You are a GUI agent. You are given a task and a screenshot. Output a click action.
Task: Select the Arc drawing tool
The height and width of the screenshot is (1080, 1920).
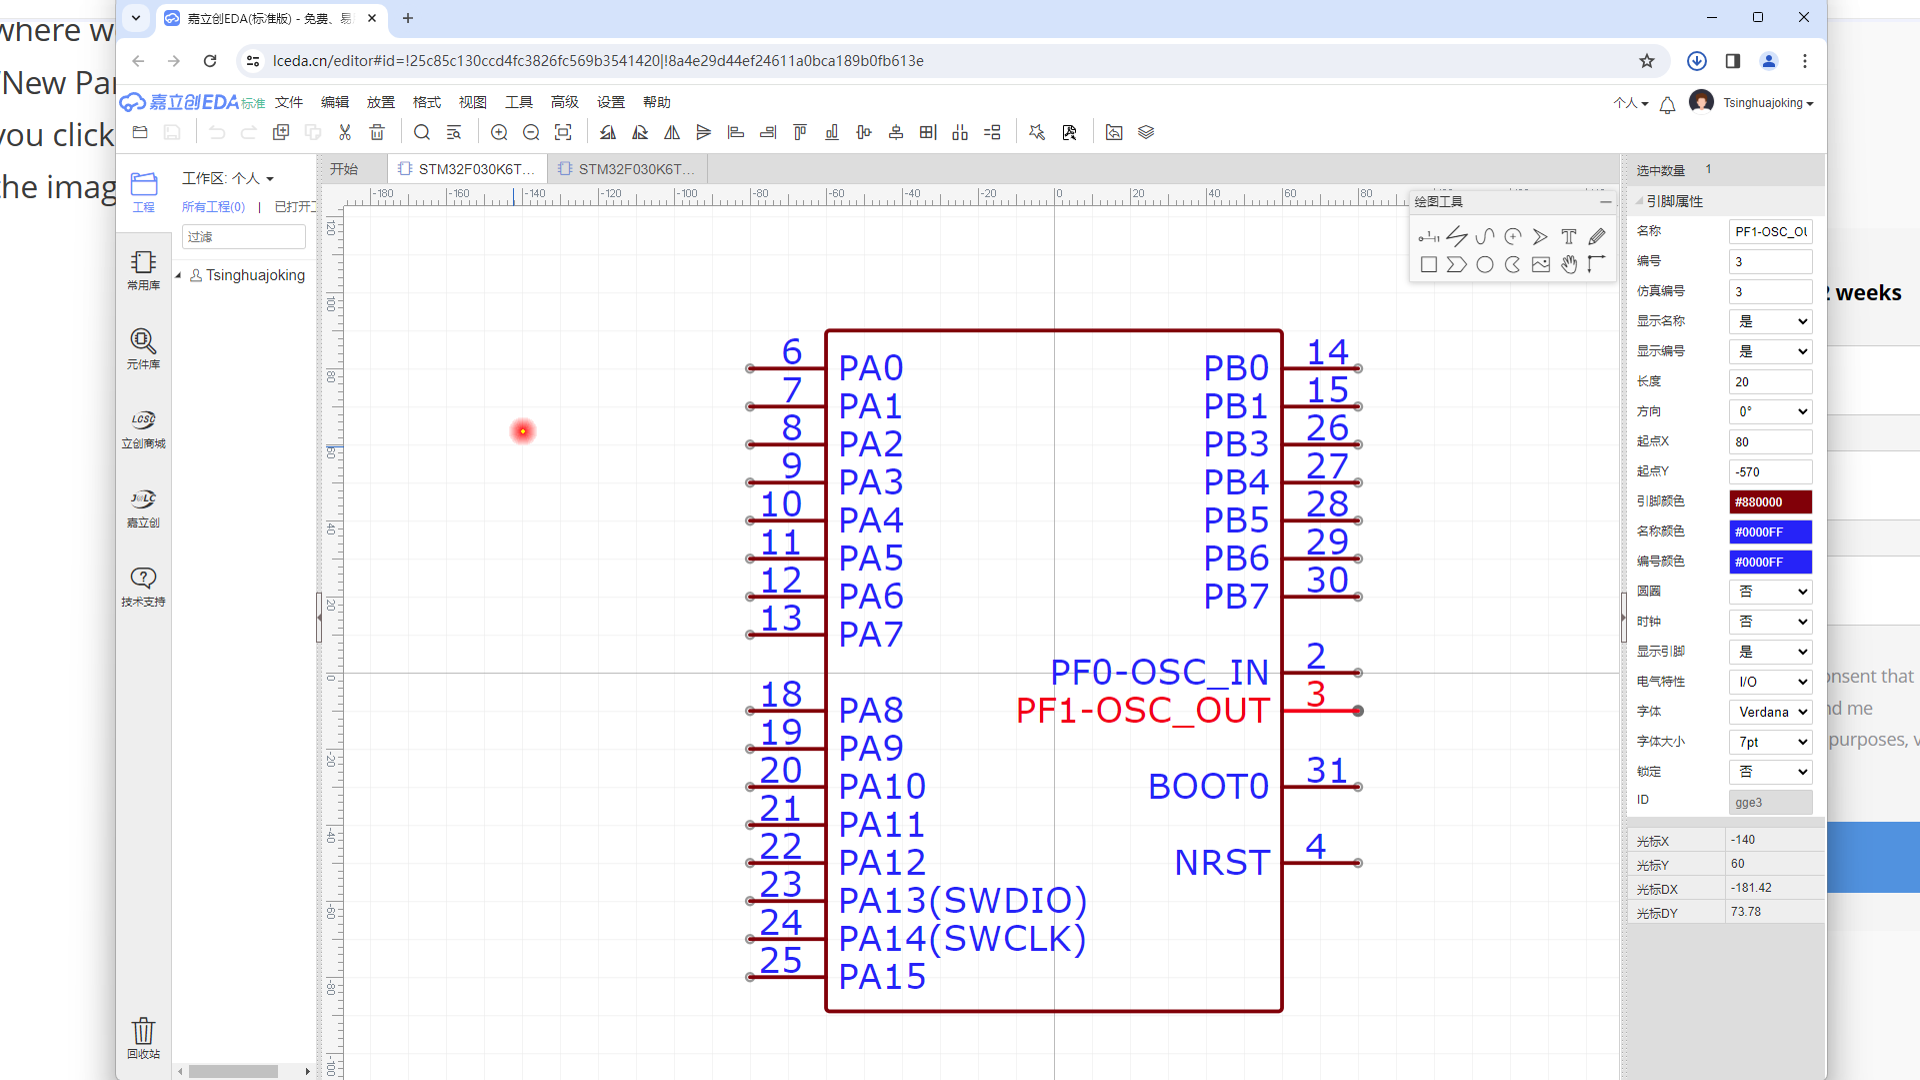tap(1513, 237)
